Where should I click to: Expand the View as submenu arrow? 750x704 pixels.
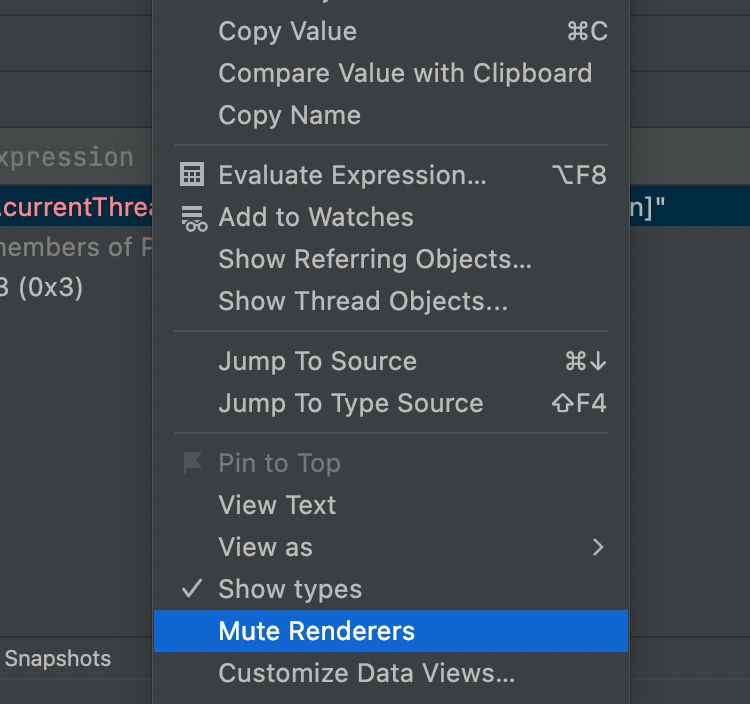pyautogui.click(x=598, y=547)
